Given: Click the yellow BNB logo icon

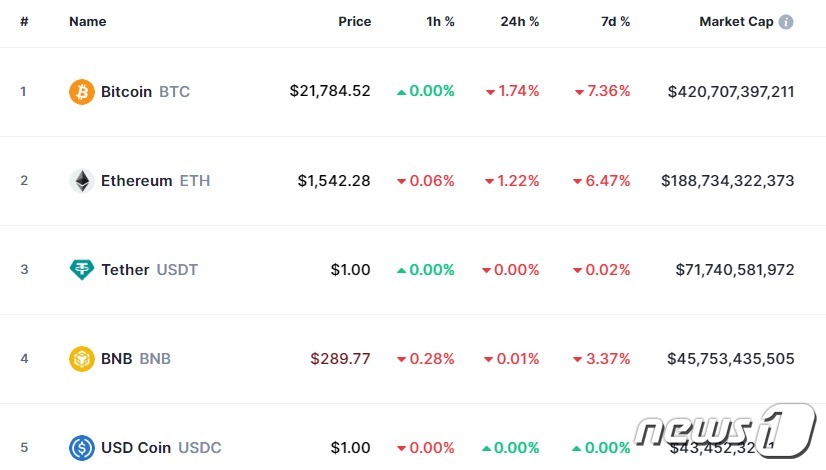Looking at the screenshot, I should [x=82, y=359].
